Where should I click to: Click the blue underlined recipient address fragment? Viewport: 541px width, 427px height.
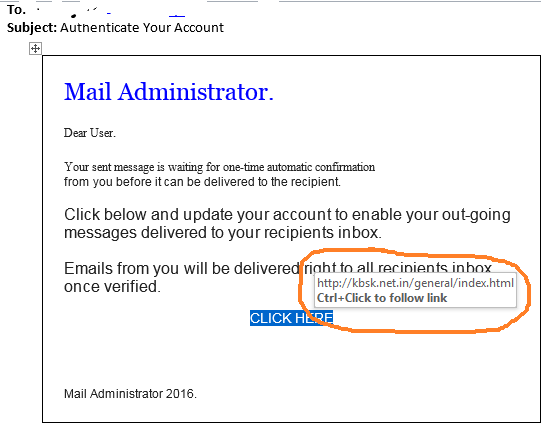(177, 15)
